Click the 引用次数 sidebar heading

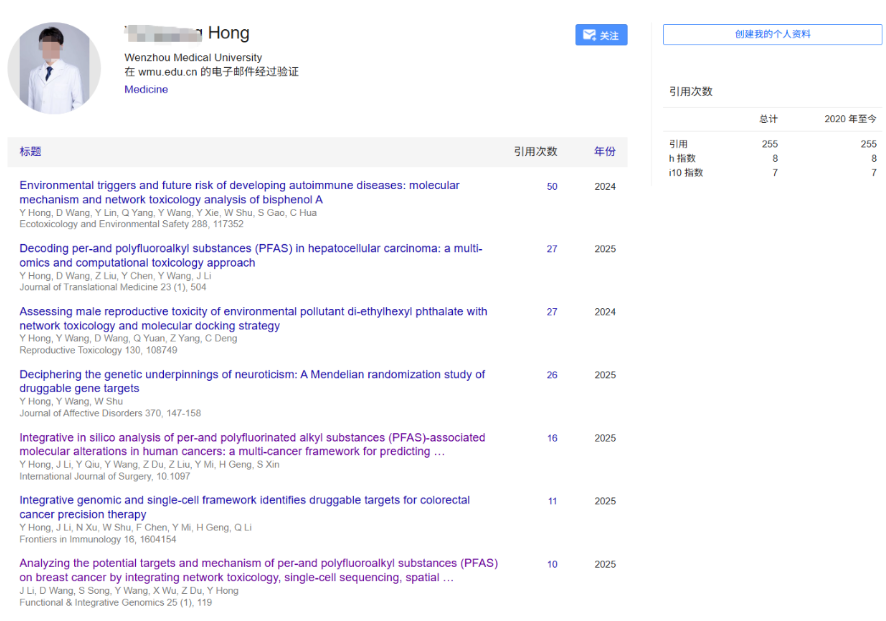[x=690, y=92]
